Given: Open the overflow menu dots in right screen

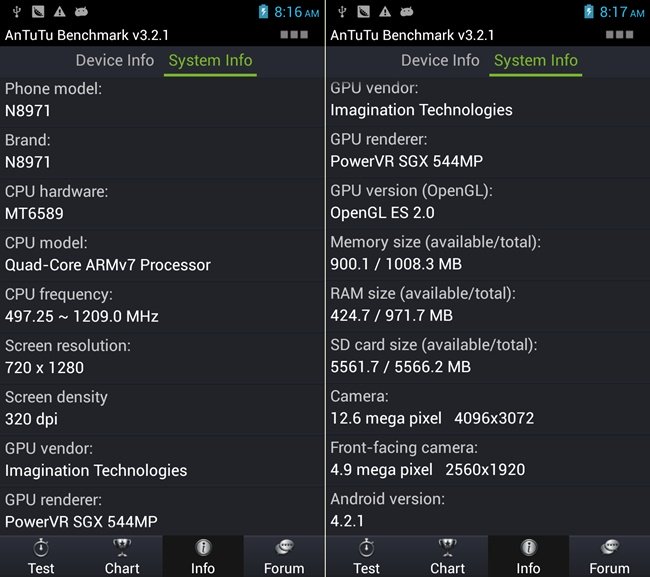Looking at the screenshot, I should tap(619, 34).
